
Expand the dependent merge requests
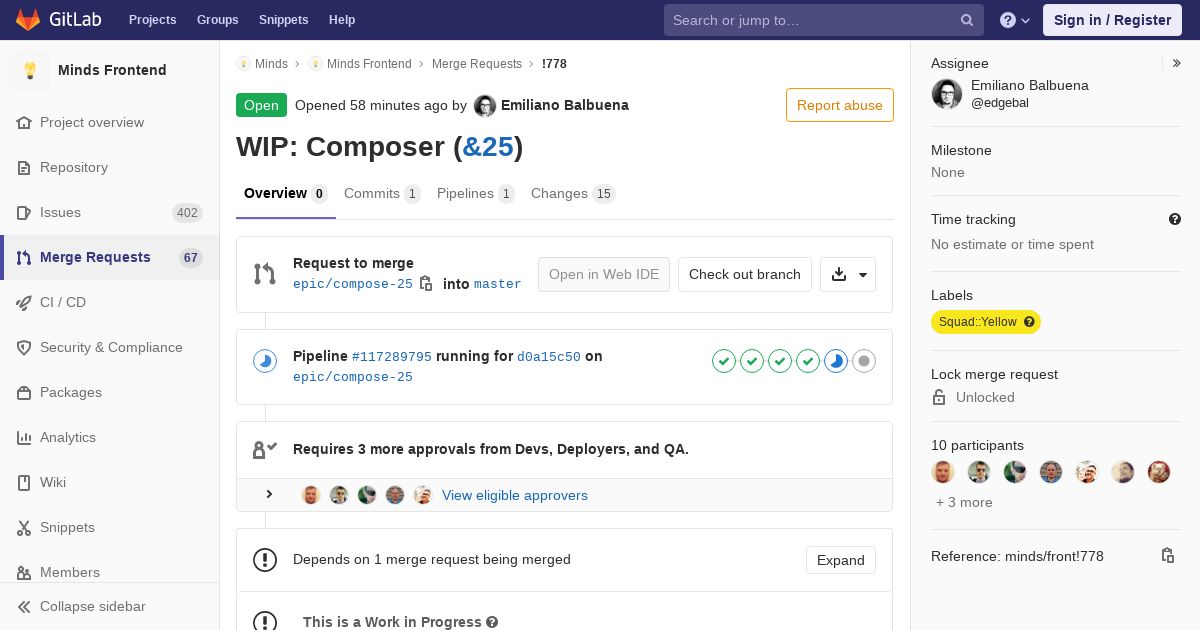tap(840, 560)
